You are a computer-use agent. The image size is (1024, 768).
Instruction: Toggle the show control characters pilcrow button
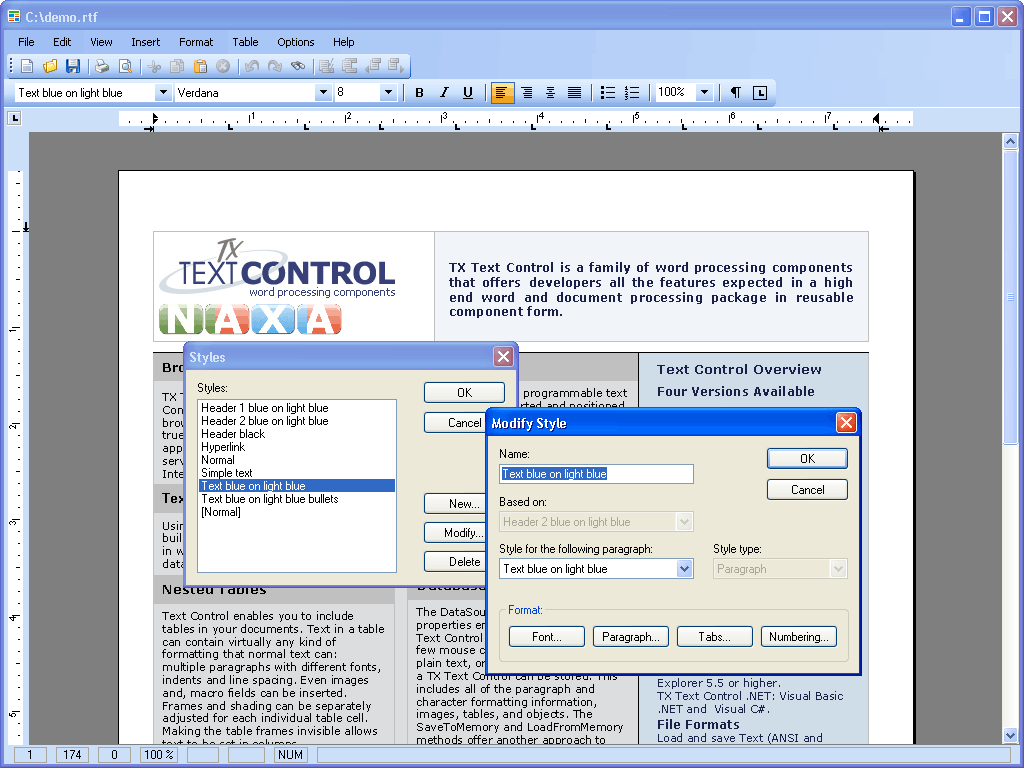coord(736,93)
